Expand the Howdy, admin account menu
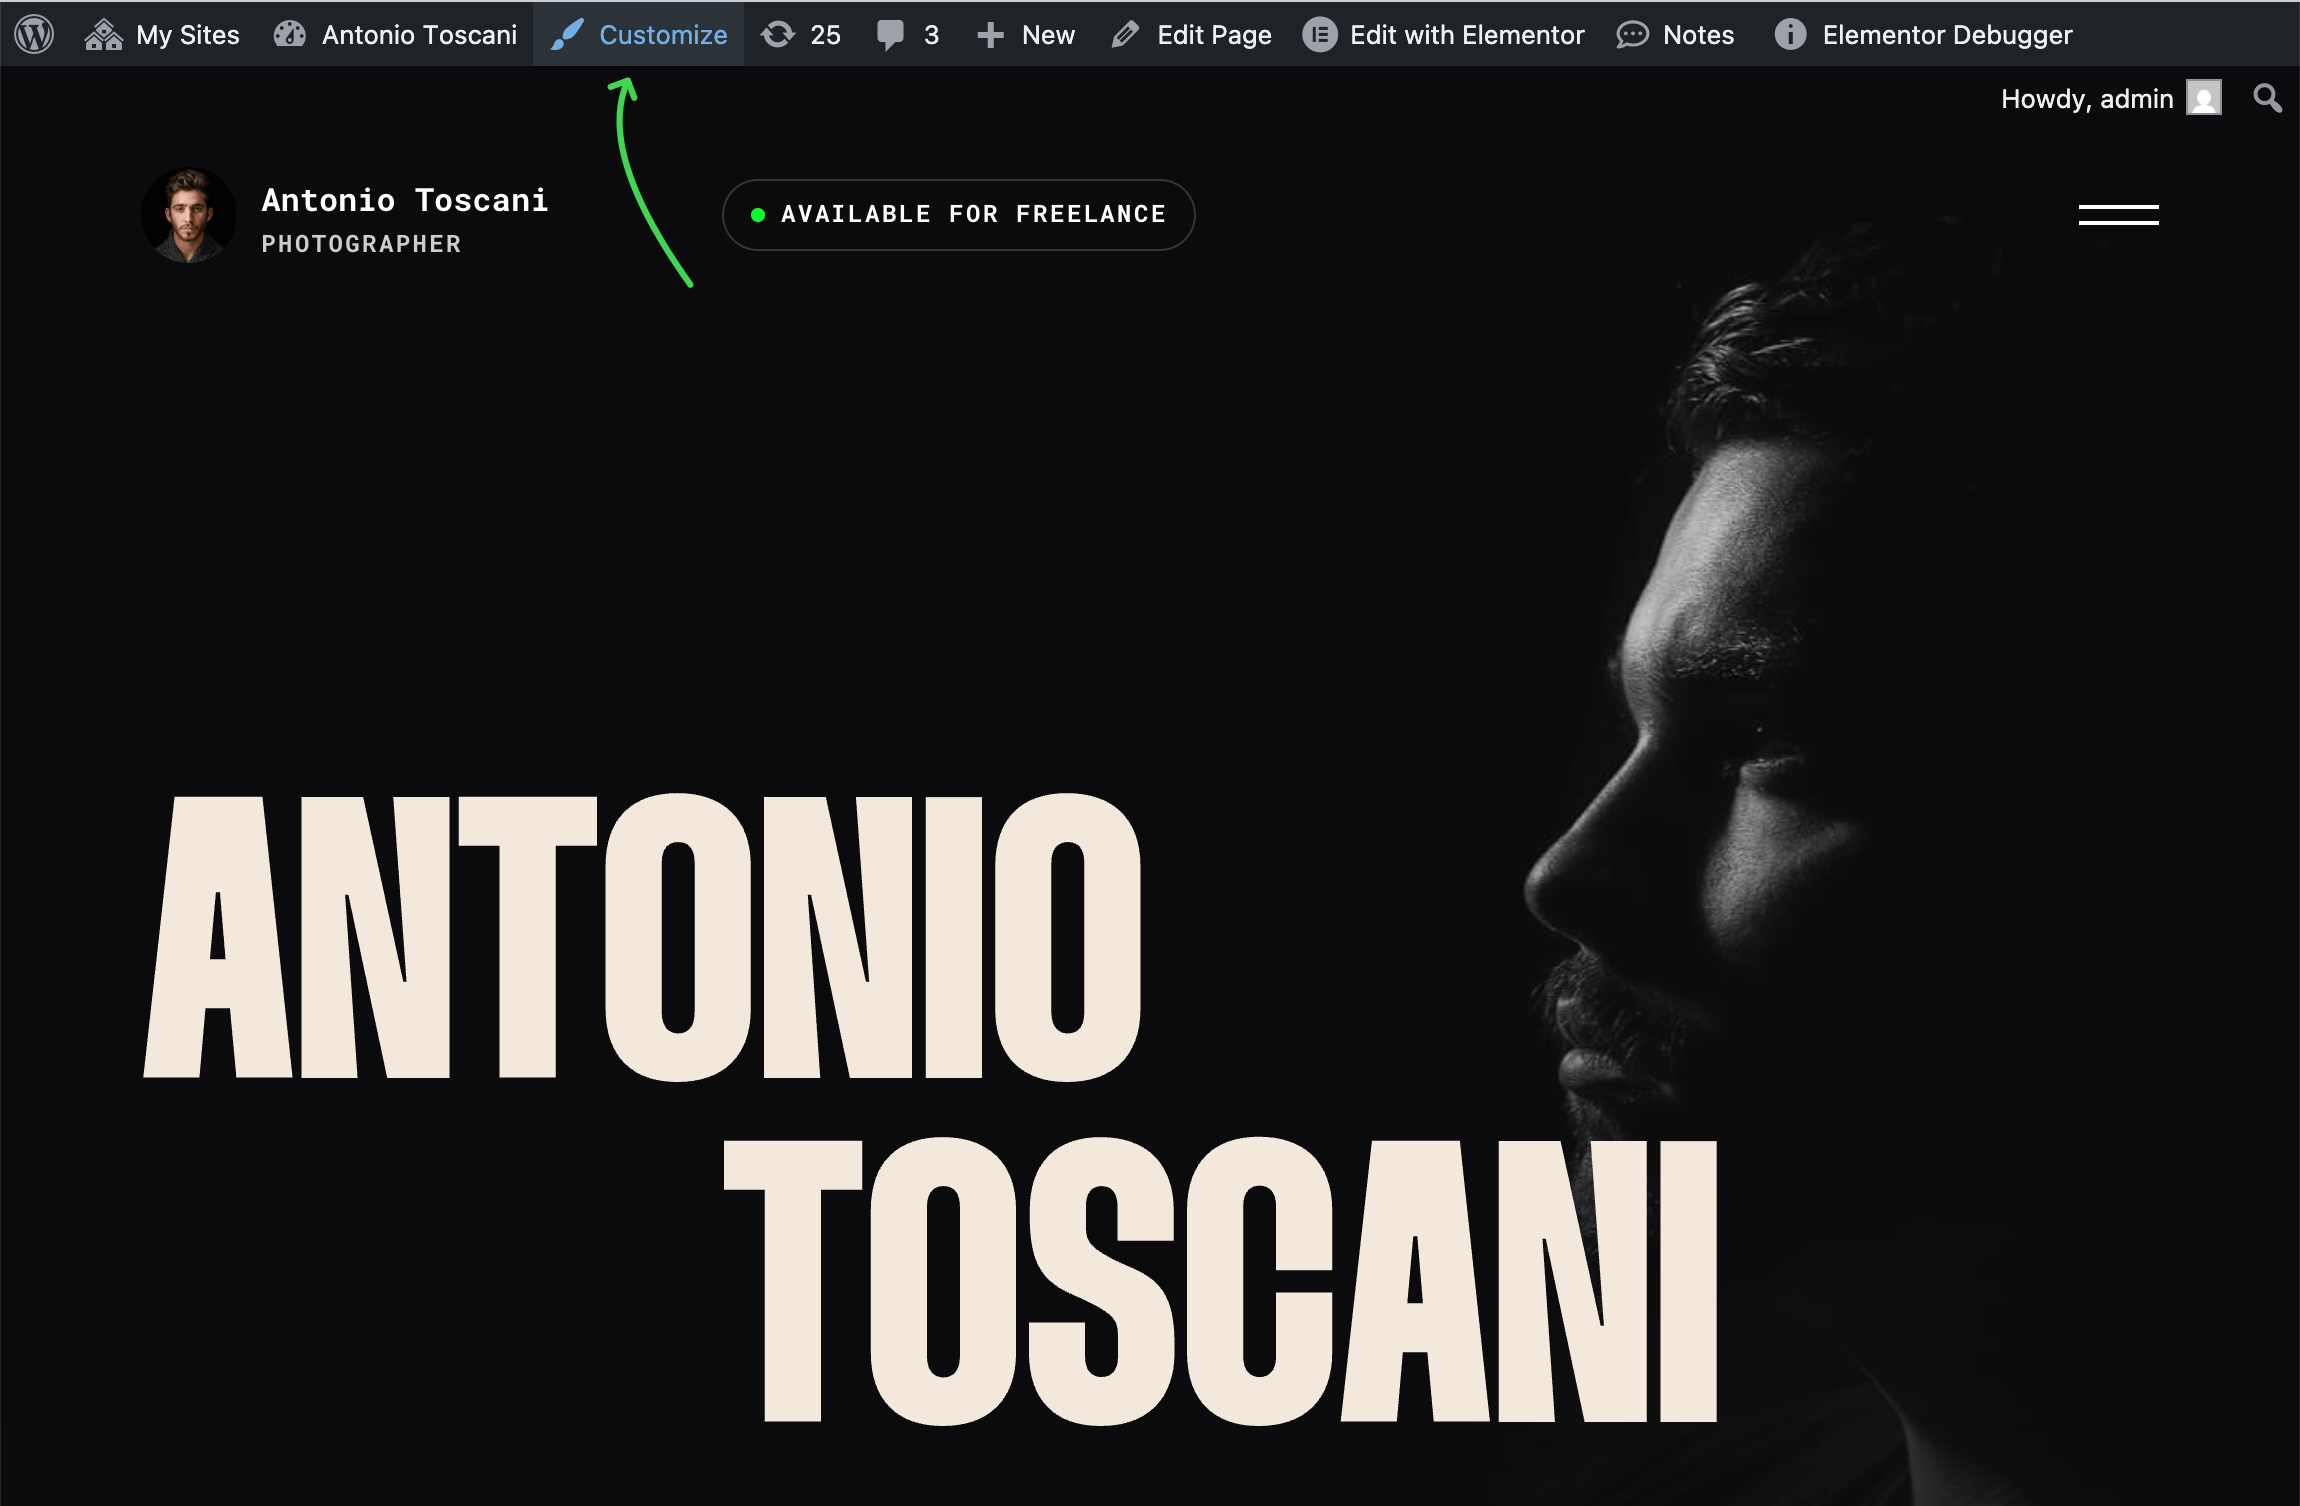 tap(2087, 98)
